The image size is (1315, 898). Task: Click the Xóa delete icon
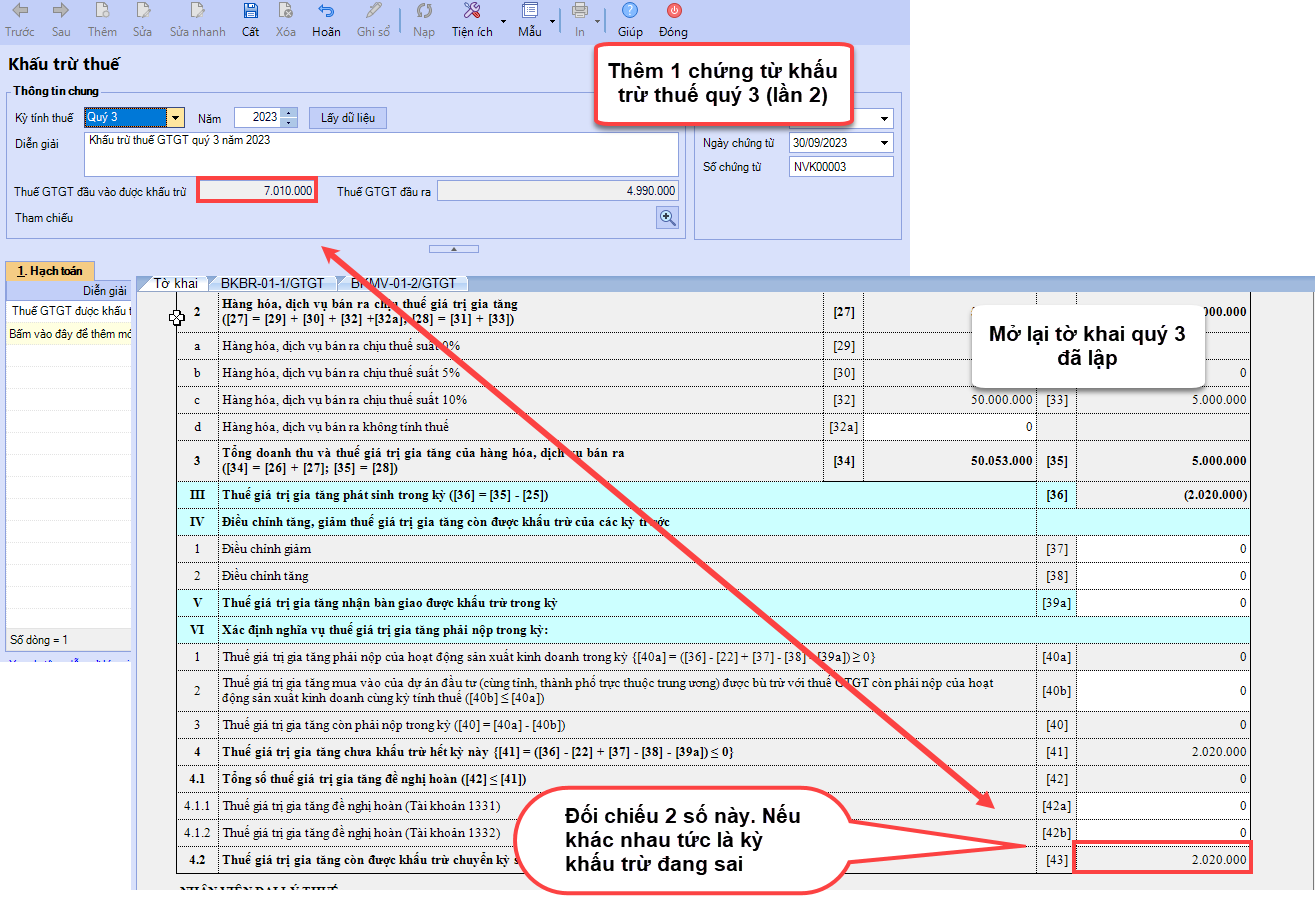point(286,12)
